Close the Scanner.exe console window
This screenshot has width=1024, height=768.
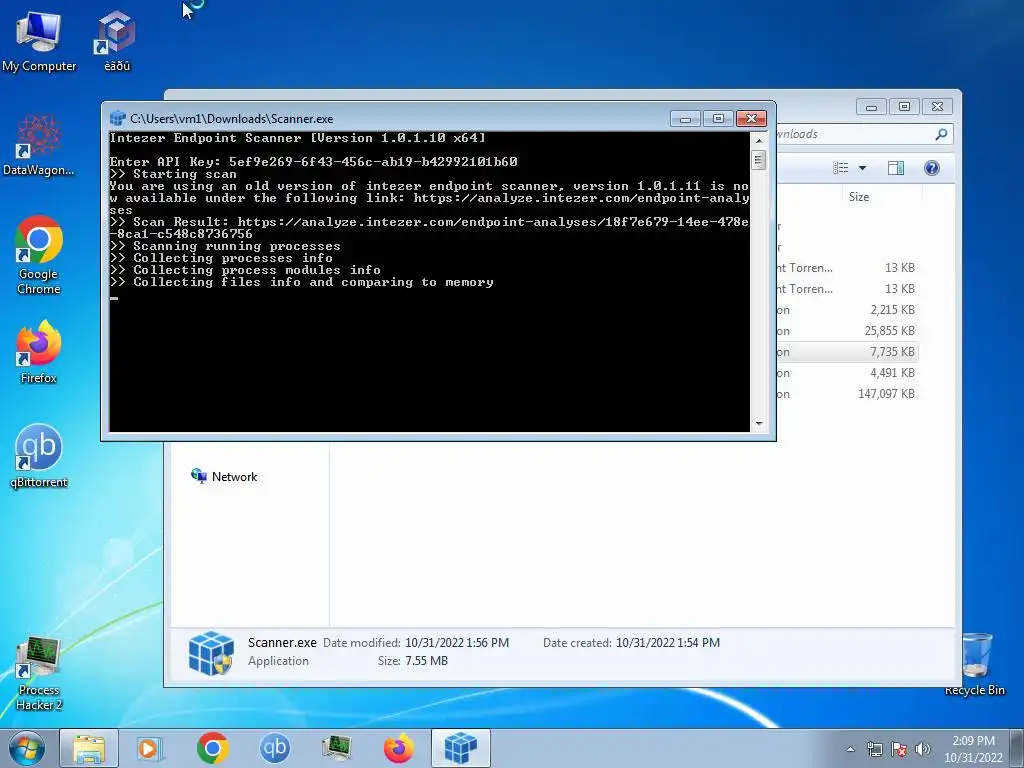[x=751, y=118]
